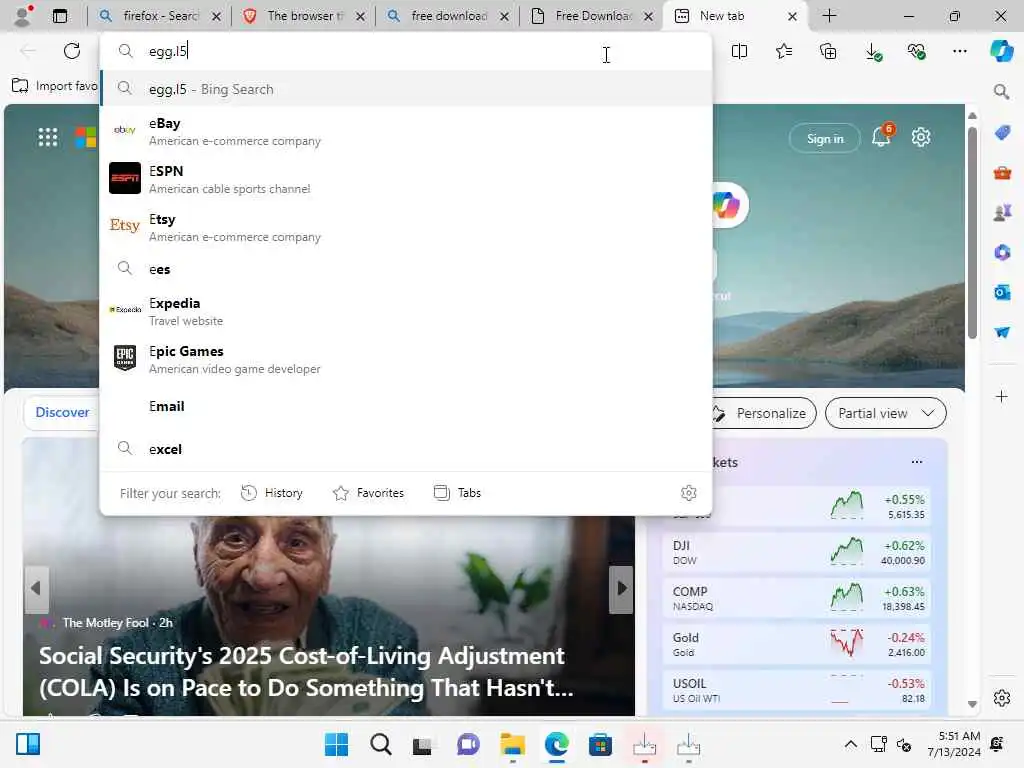Add a sidebar app with plus icon
Image resolution: width=1024 pixels, height=768 pixels.
pyautogui.click(x=1002, y=396)
